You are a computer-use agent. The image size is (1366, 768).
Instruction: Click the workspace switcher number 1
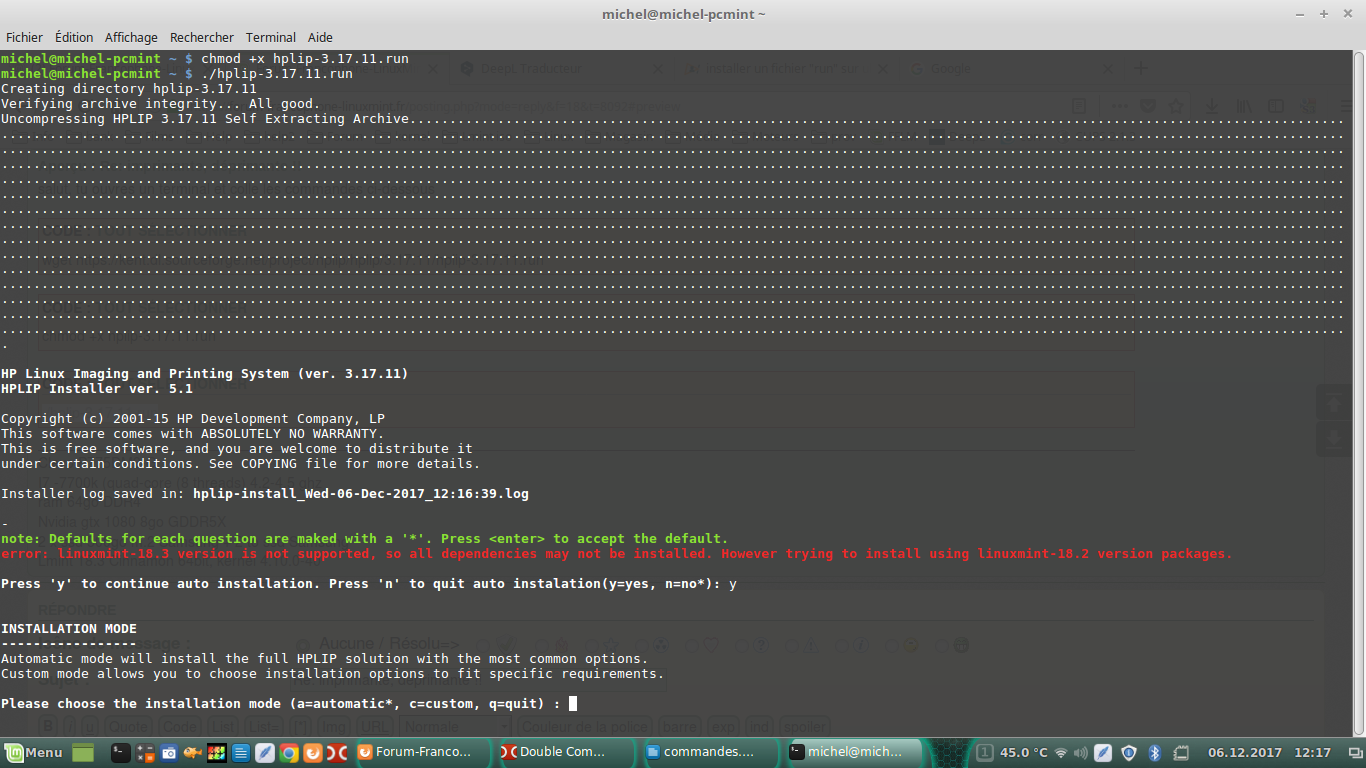[x=985, y=752]
